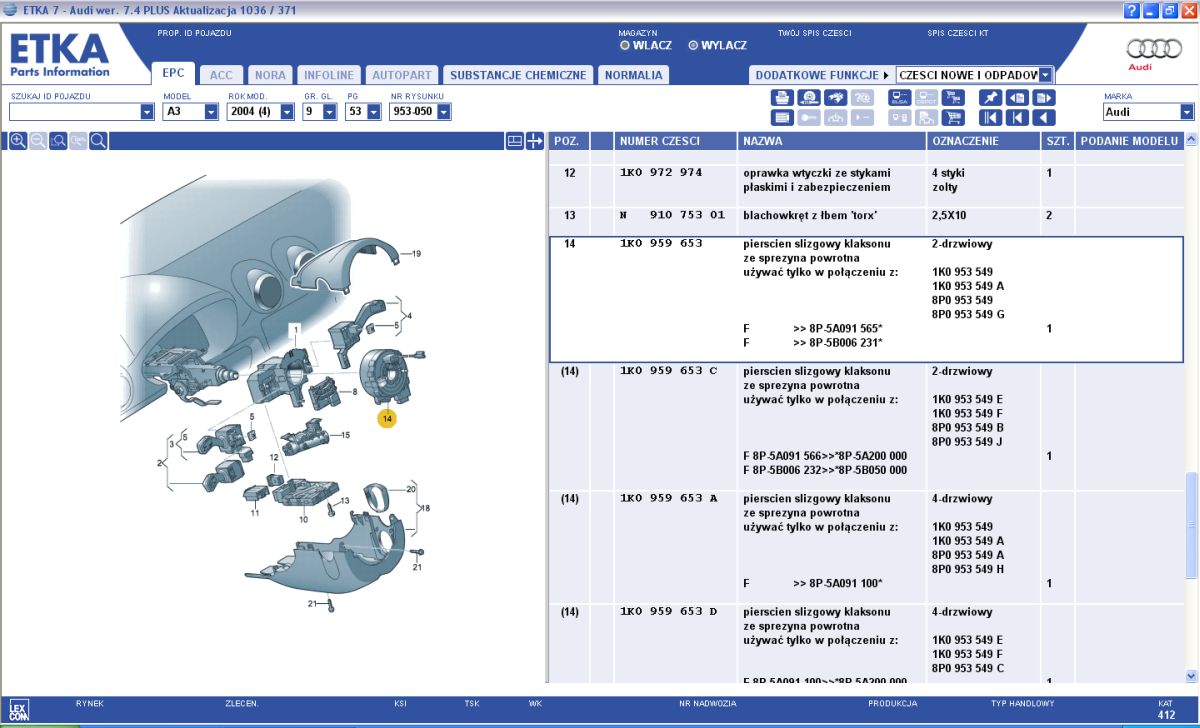Click the double shopping carts icon
Screen dimensions: 1200x728
(x=953, y=98)
